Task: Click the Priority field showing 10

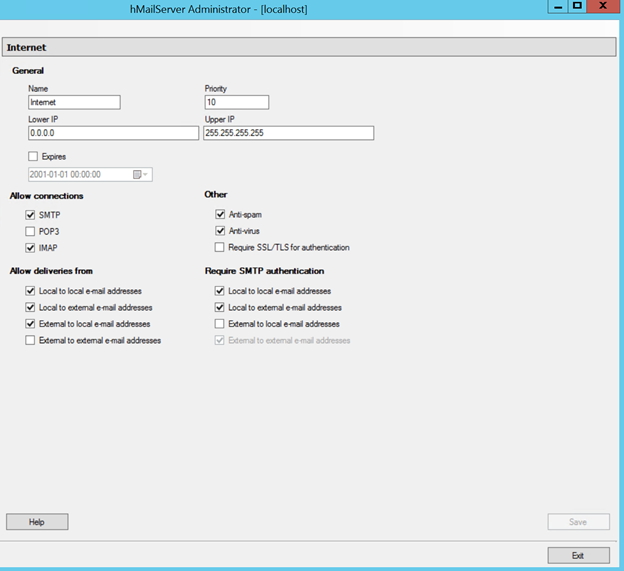Action: [x=237, y=102]
